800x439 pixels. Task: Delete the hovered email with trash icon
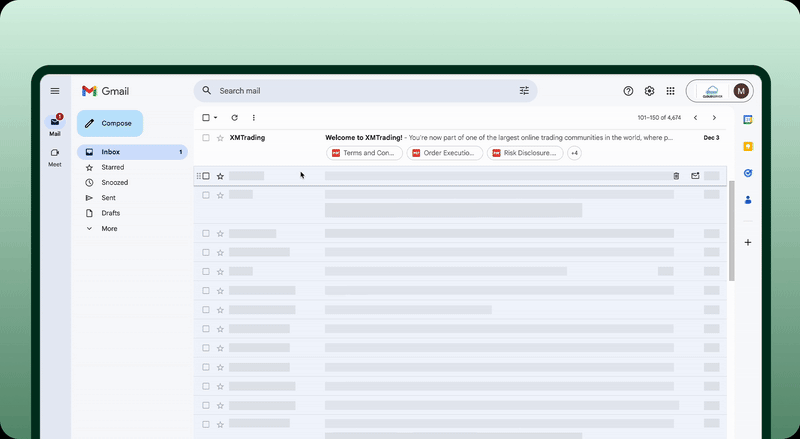[x=676, y=176]
